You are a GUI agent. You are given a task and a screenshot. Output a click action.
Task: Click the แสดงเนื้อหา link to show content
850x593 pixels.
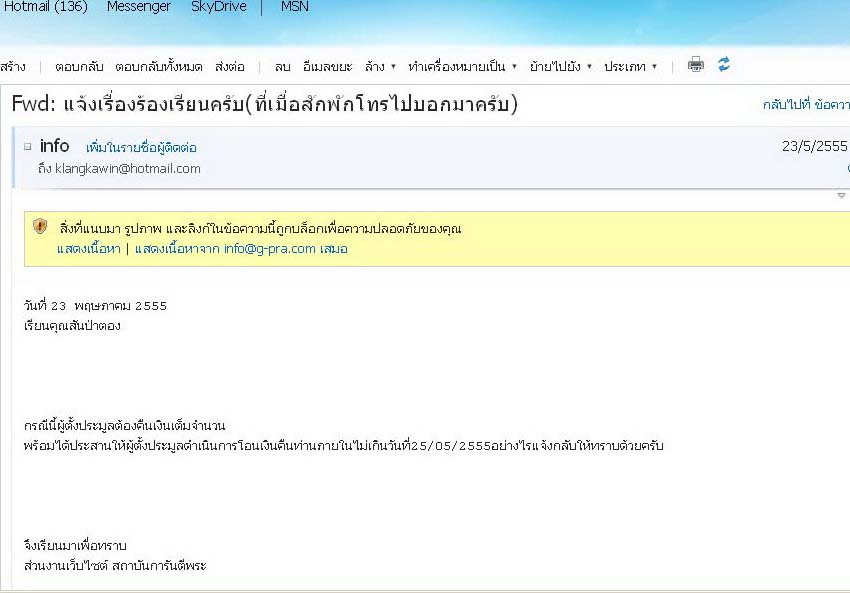[x=88, y=249]
